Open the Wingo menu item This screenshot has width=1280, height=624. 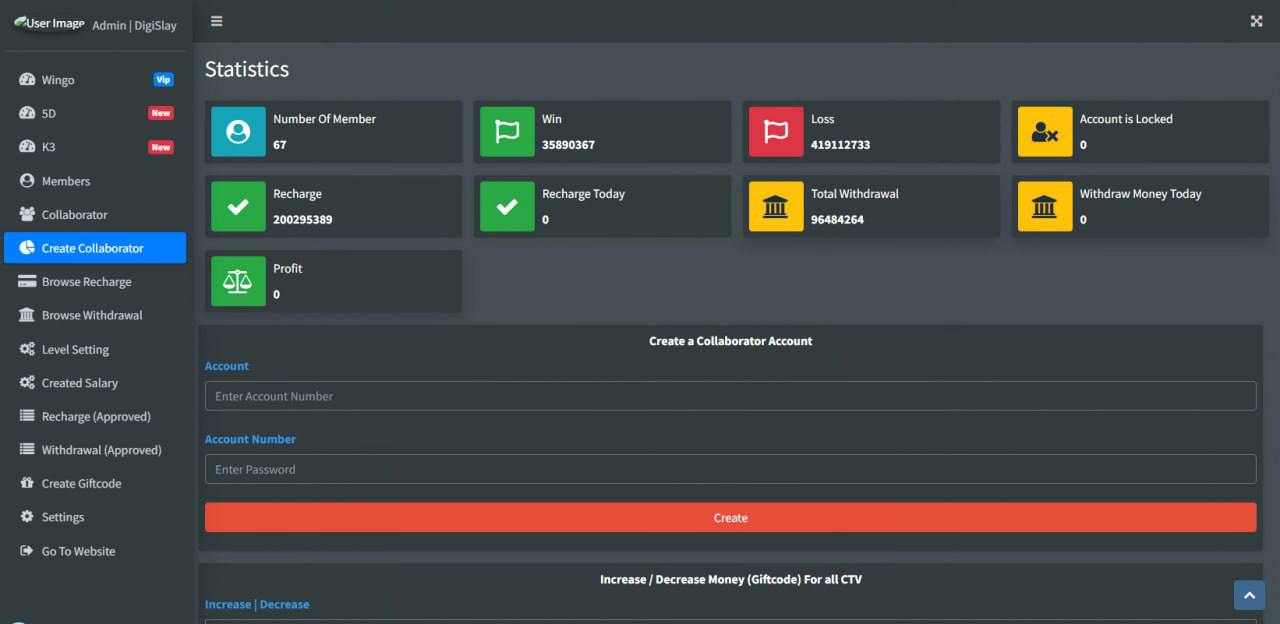tap(58, 80)
